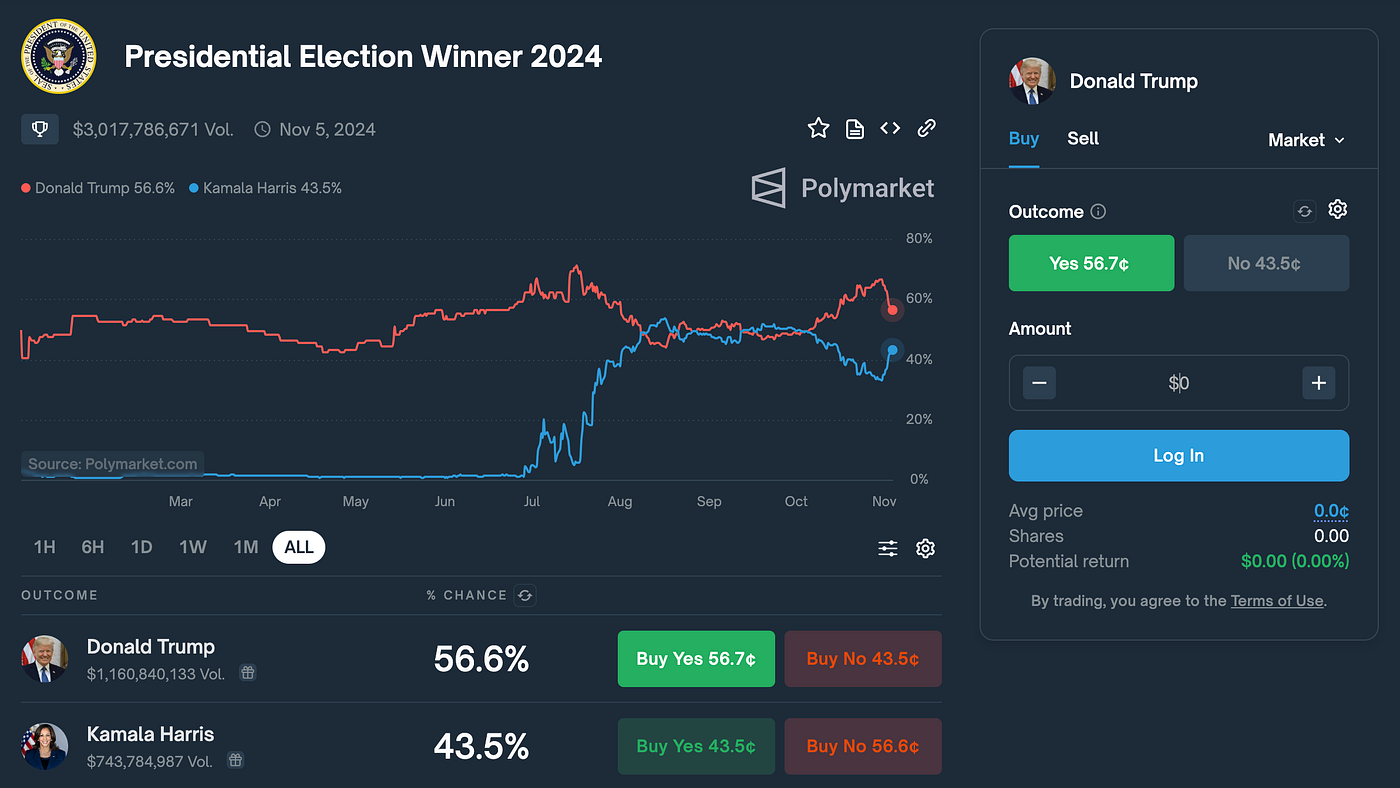Screen dimensions: 1400x788
Task: Open Outcome settings gear in Buy panel
Action: click(x=1338, y=209)
